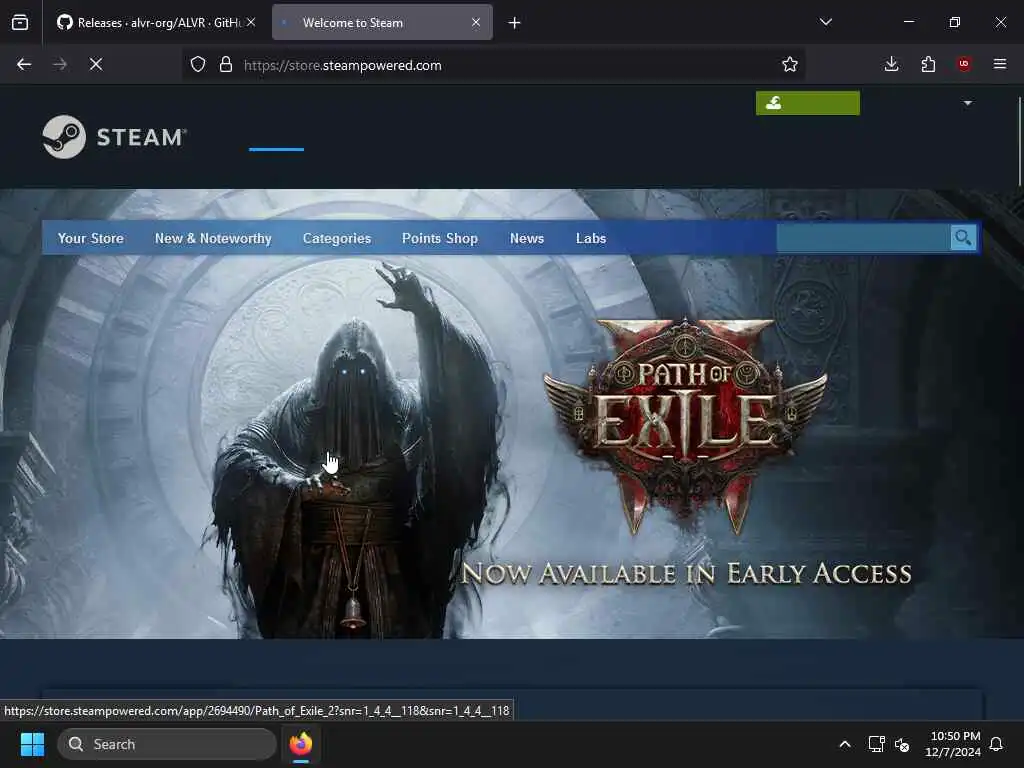Go back to previous page

pos(24,64)
